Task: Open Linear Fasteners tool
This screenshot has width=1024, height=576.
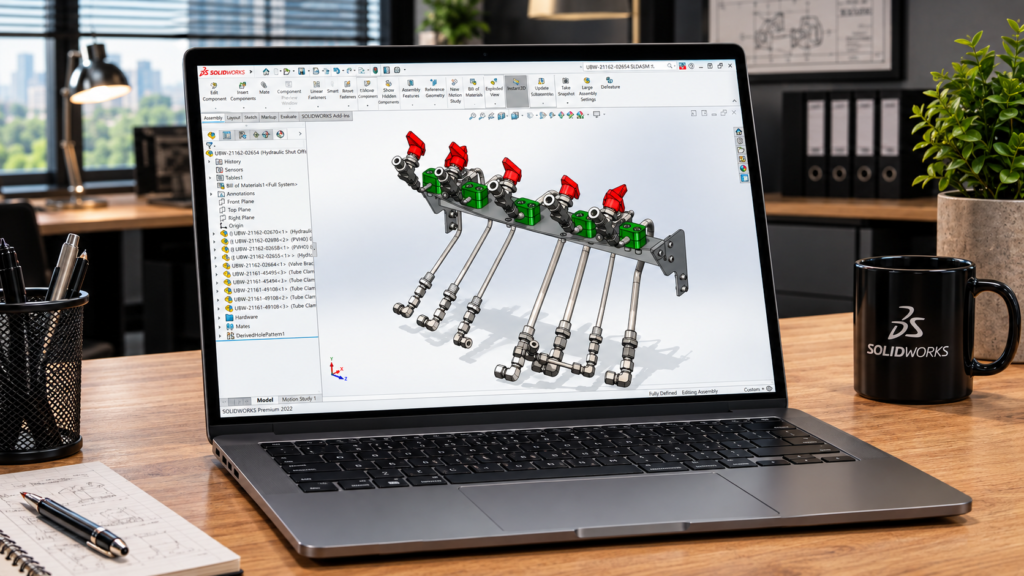Action: 317,91
